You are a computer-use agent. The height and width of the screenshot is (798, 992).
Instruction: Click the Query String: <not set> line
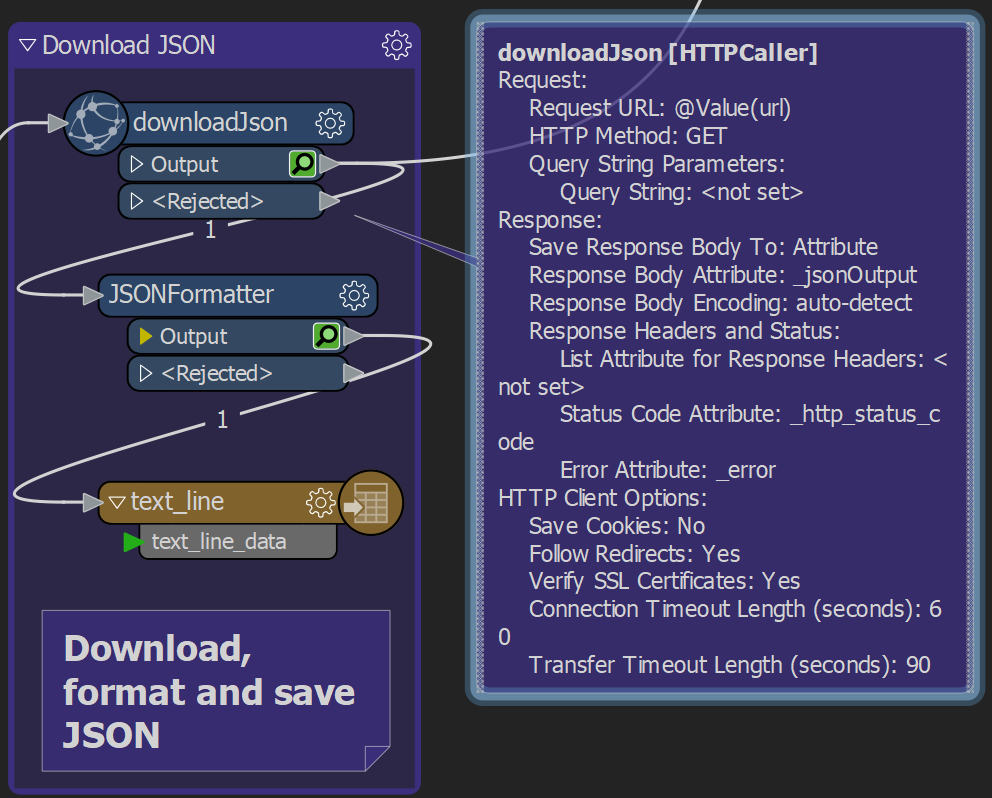[x=681, y=192]
